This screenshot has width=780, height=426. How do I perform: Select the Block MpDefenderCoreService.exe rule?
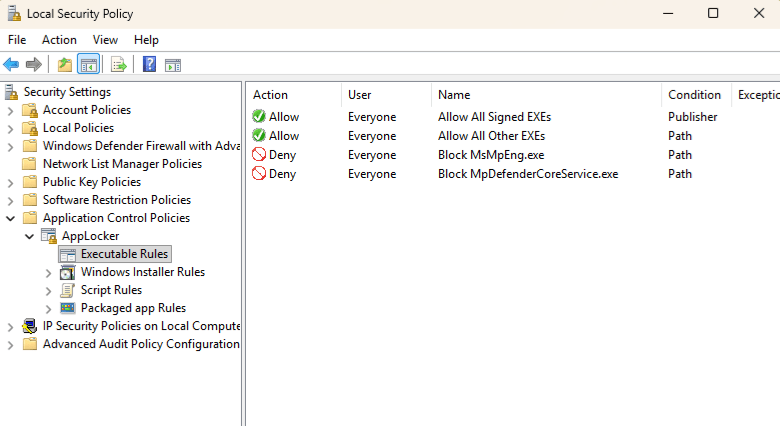pos(528,174)
